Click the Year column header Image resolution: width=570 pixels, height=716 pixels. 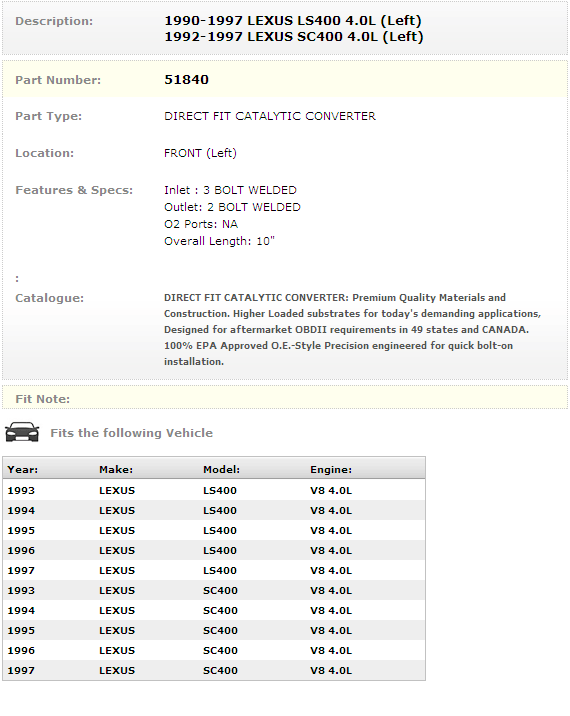coord(23,469)
